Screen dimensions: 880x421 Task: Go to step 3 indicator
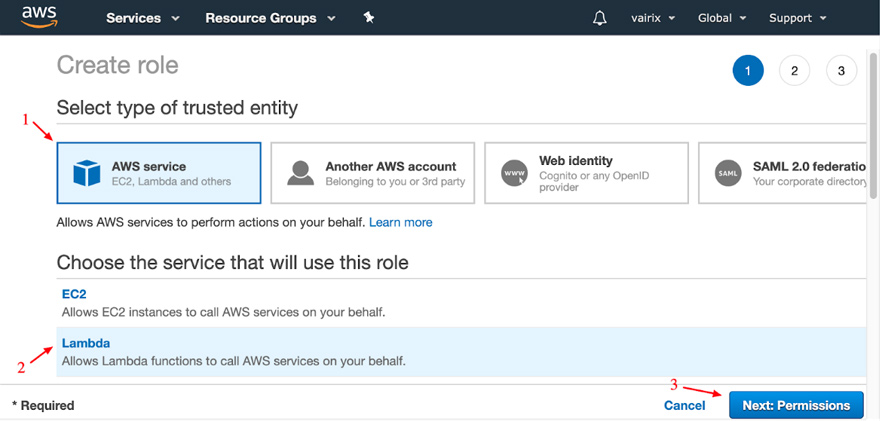841,71
